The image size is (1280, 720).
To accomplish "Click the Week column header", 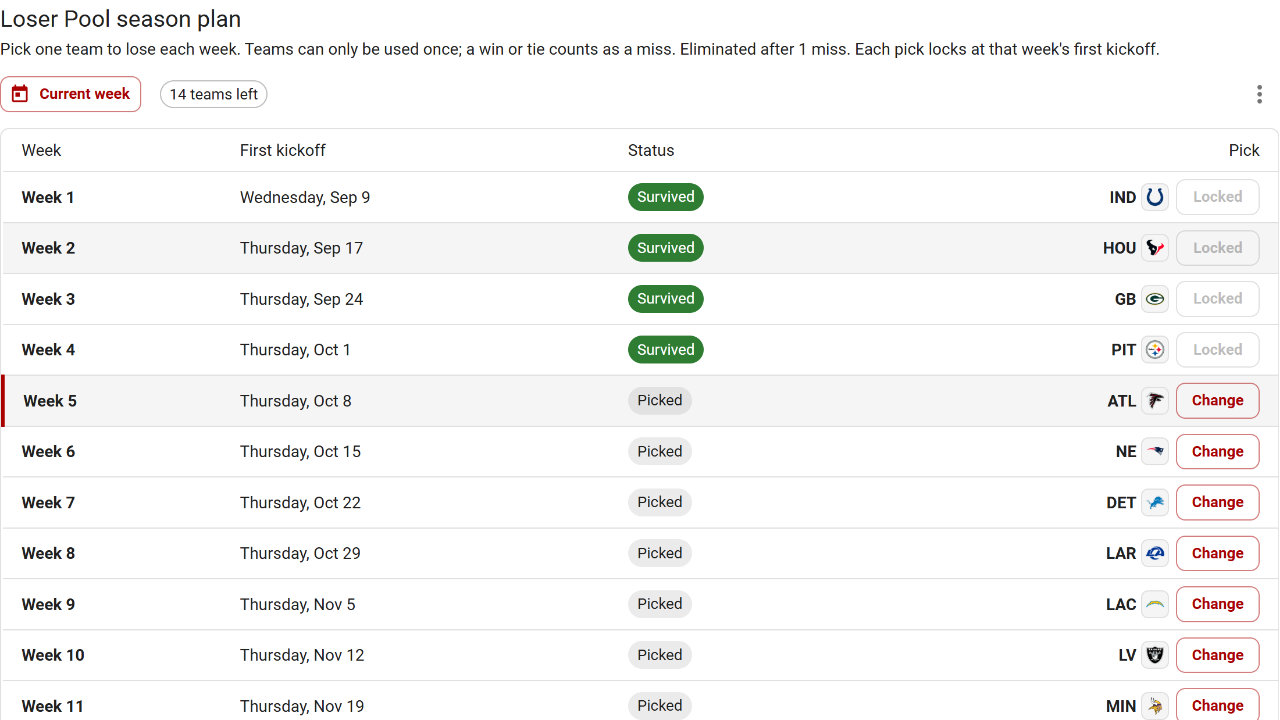I will (41, 150).
